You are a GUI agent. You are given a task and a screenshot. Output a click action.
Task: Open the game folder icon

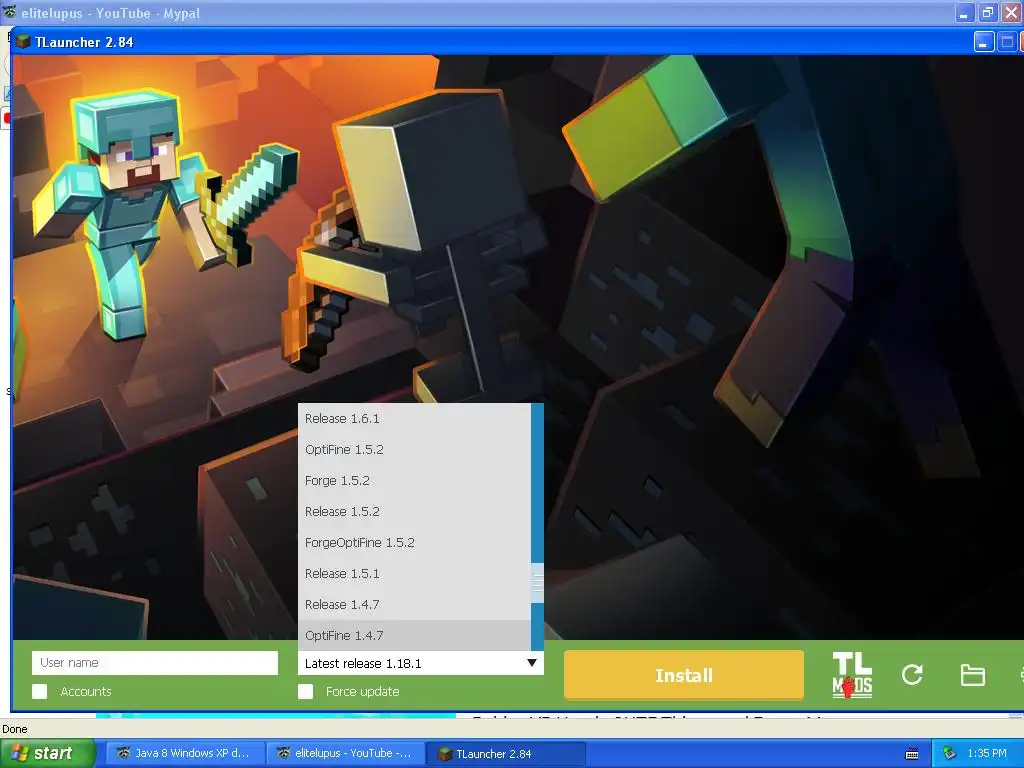point(972,675)
